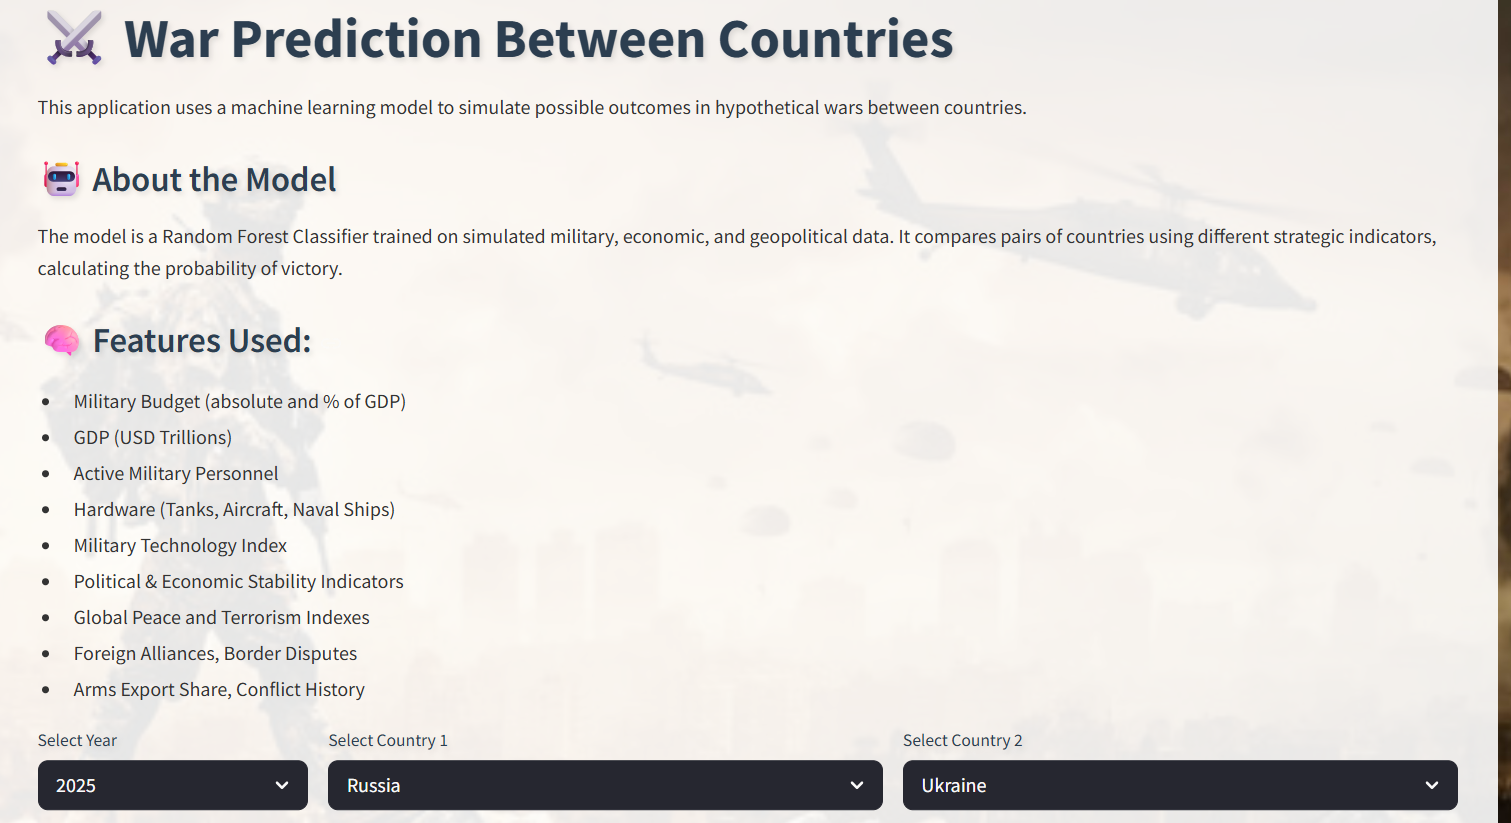
Task: Click the War Prediction Between Countries heading
Action: 538,39
